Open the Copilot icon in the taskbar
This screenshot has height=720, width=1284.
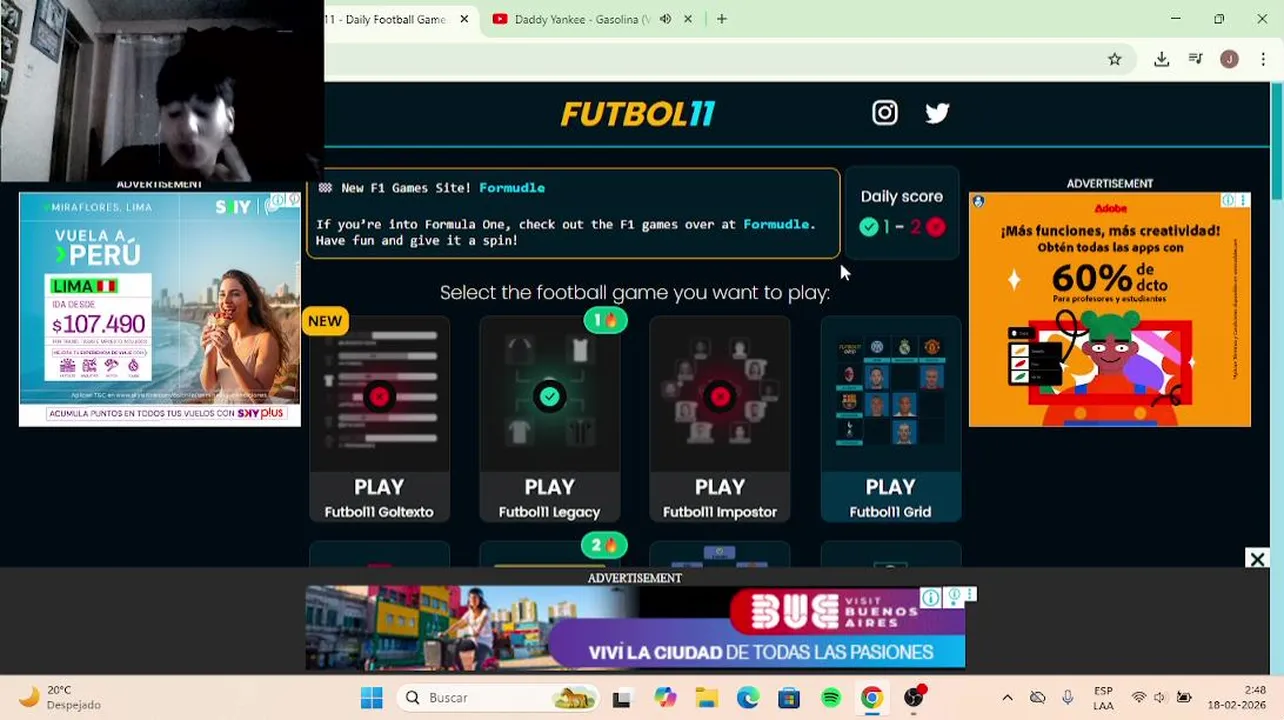(x=665, y=698)
